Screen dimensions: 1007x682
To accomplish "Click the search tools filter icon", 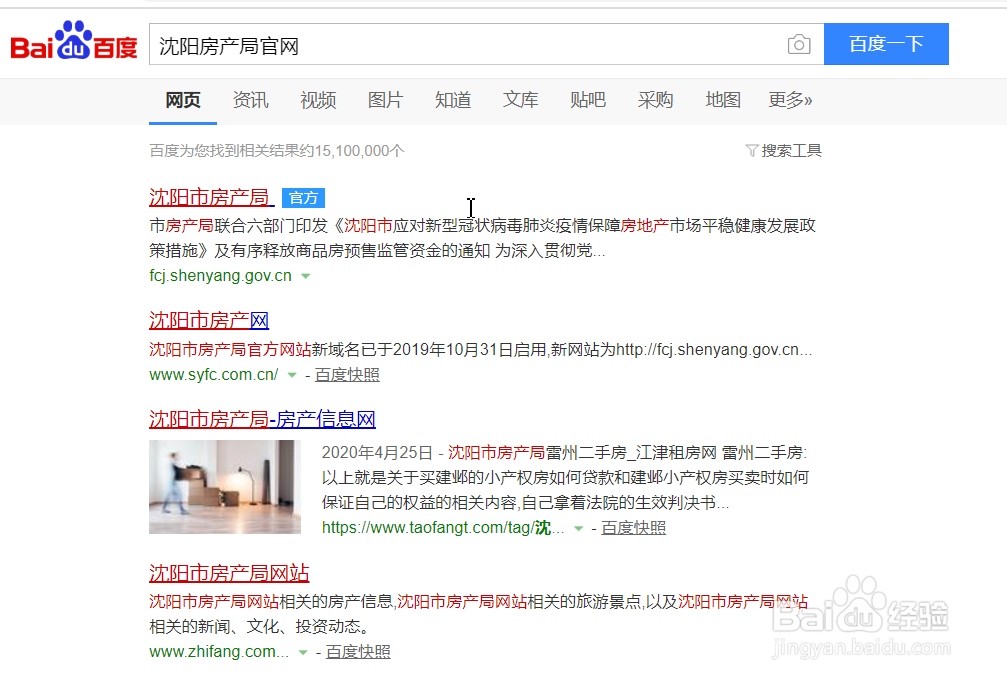I will pos(751,150).
